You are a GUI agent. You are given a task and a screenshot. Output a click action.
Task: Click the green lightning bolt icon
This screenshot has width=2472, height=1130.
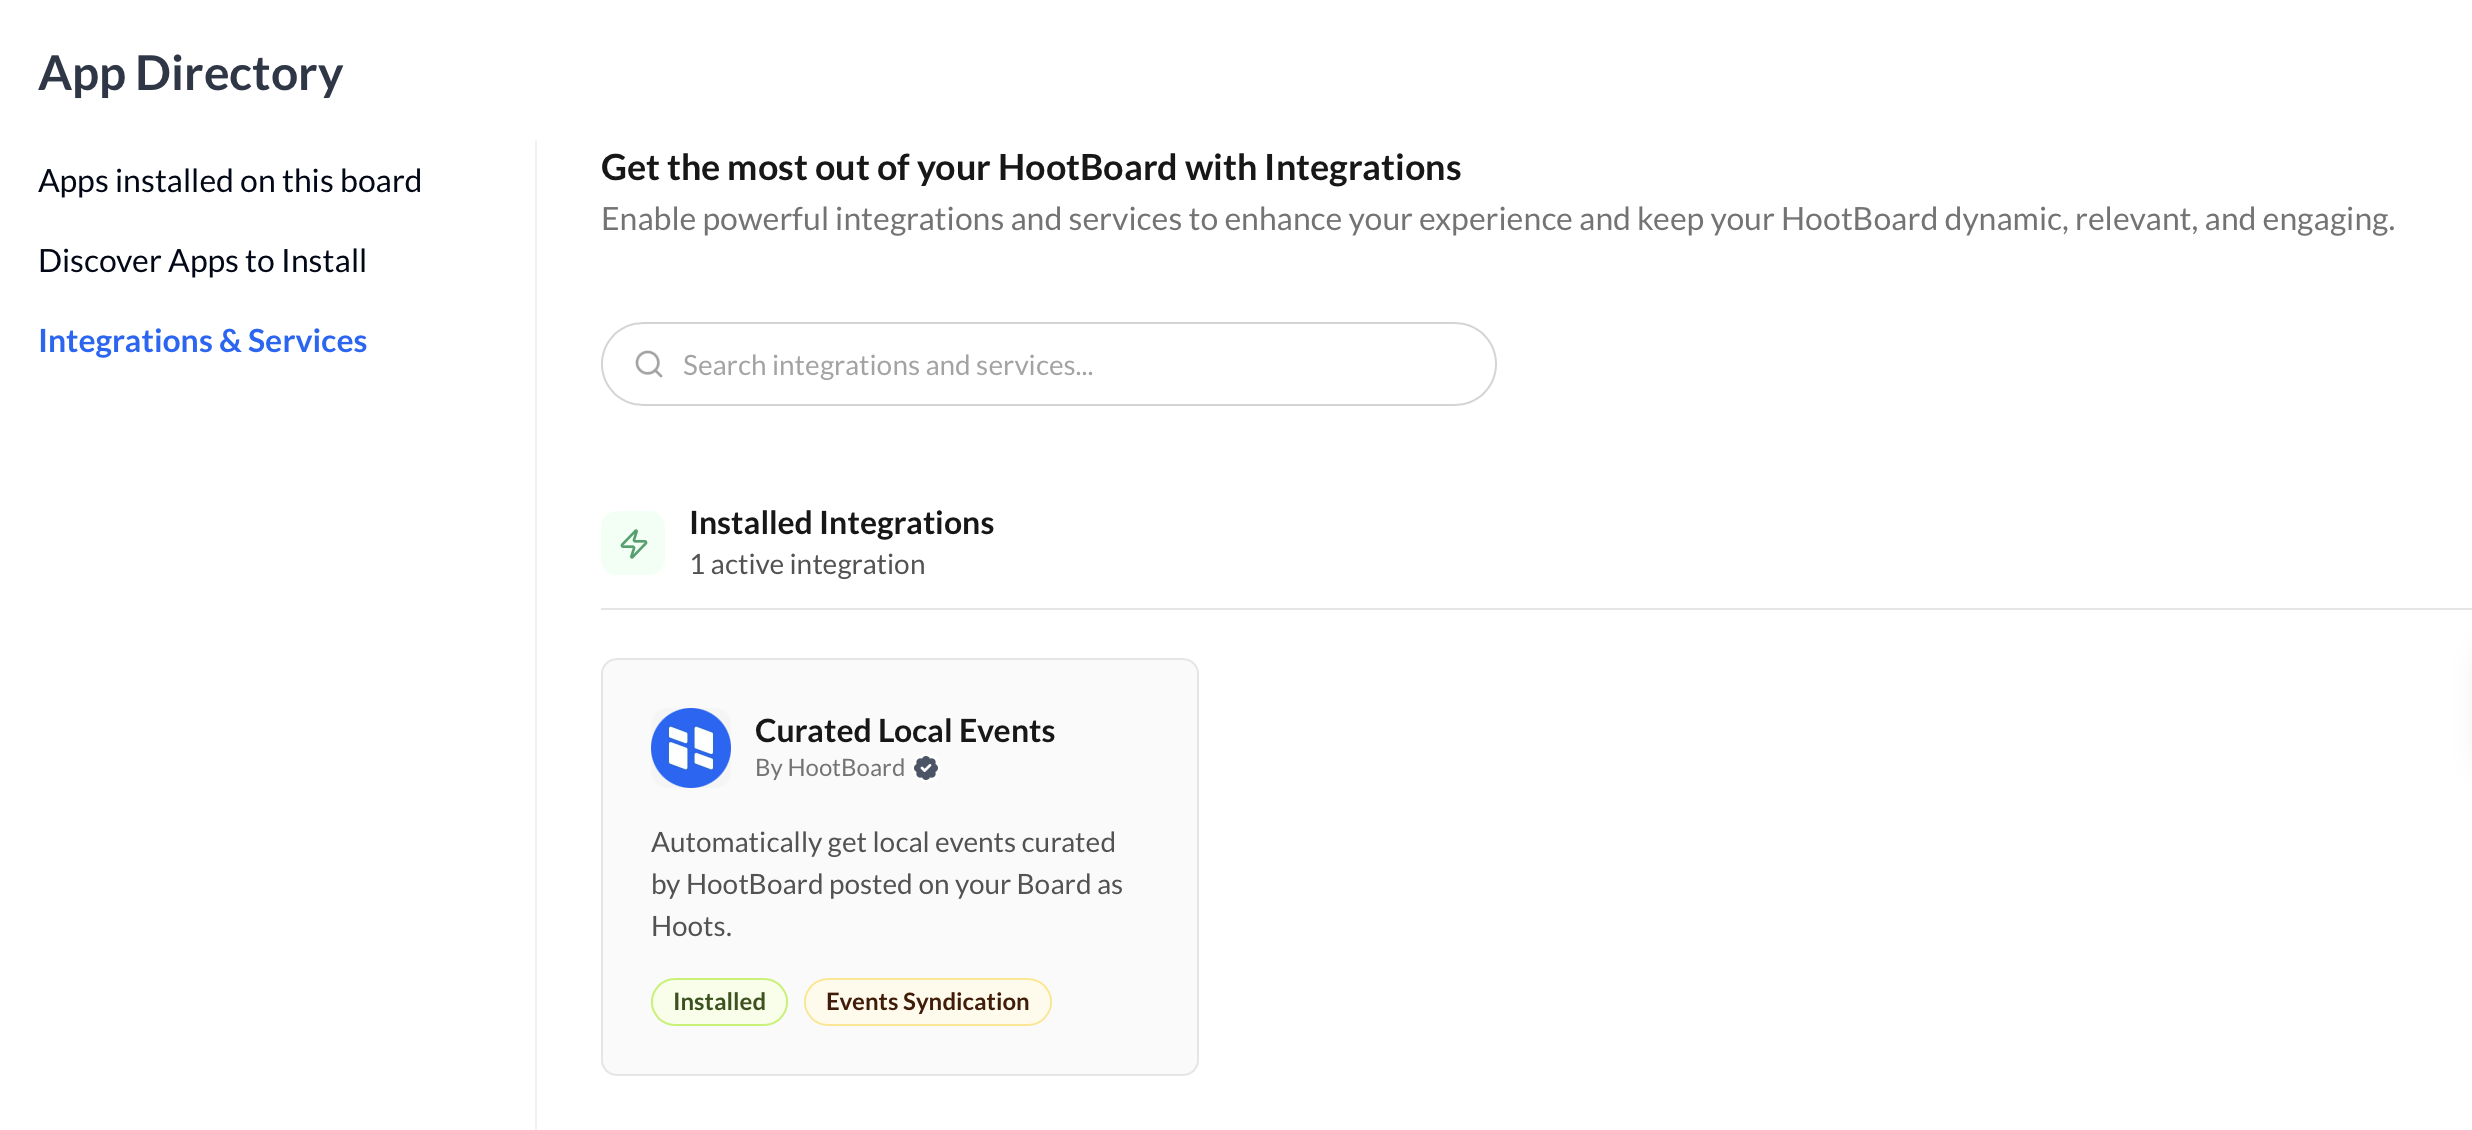[633, 543]
